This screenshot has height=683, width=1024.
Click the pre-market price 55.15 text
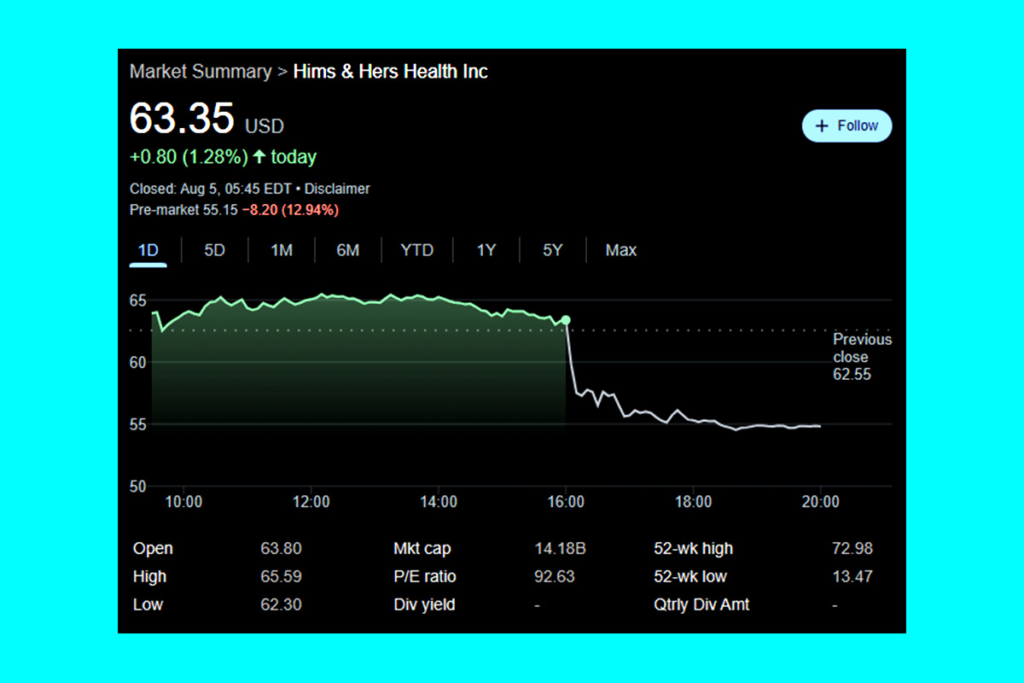[207, 210]
